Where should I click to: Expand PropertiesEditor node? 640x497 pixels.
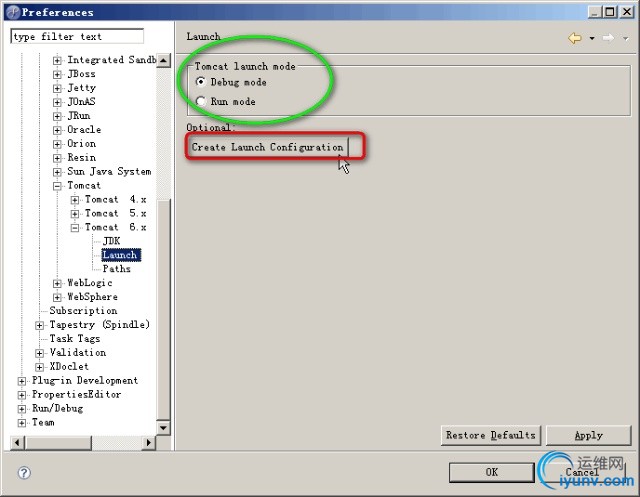coord(22,395)
